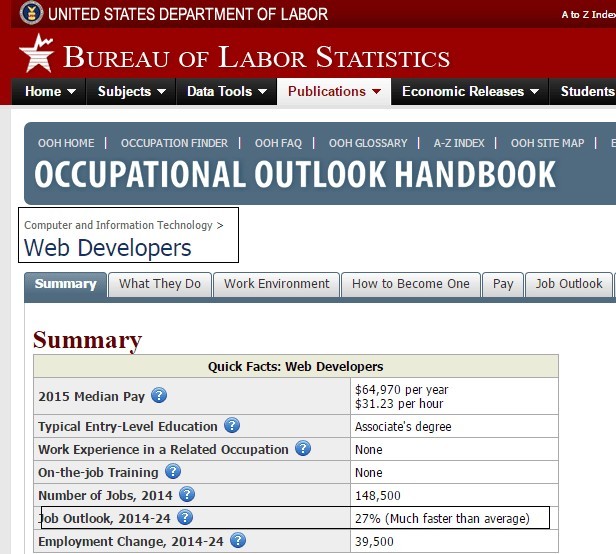Open the A-Z INDEX link
616x554 pixels.
(459, 143)
